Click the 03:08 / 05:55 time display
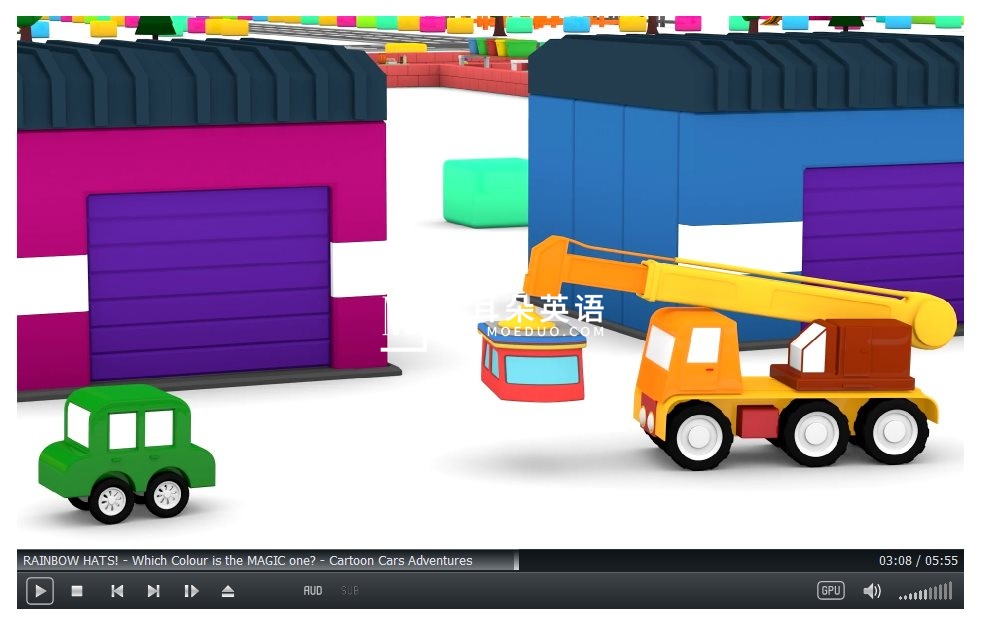The image size is (984, 631). 918,561
